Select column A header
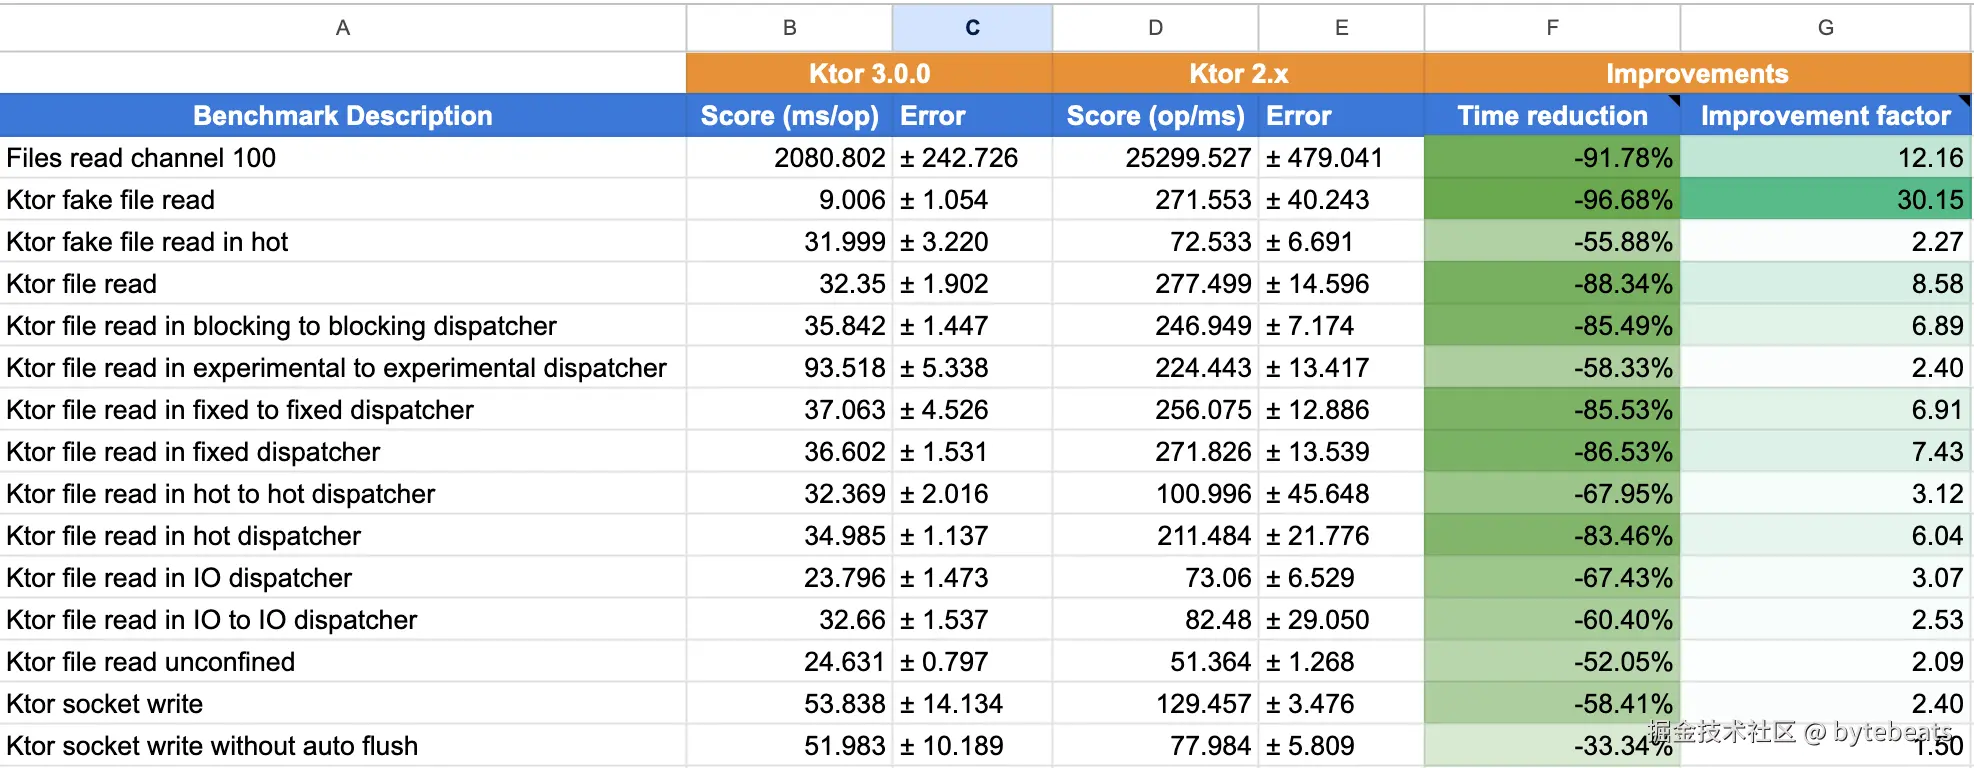This screenshot has width=1974, height=768. (x=343, y=28)
